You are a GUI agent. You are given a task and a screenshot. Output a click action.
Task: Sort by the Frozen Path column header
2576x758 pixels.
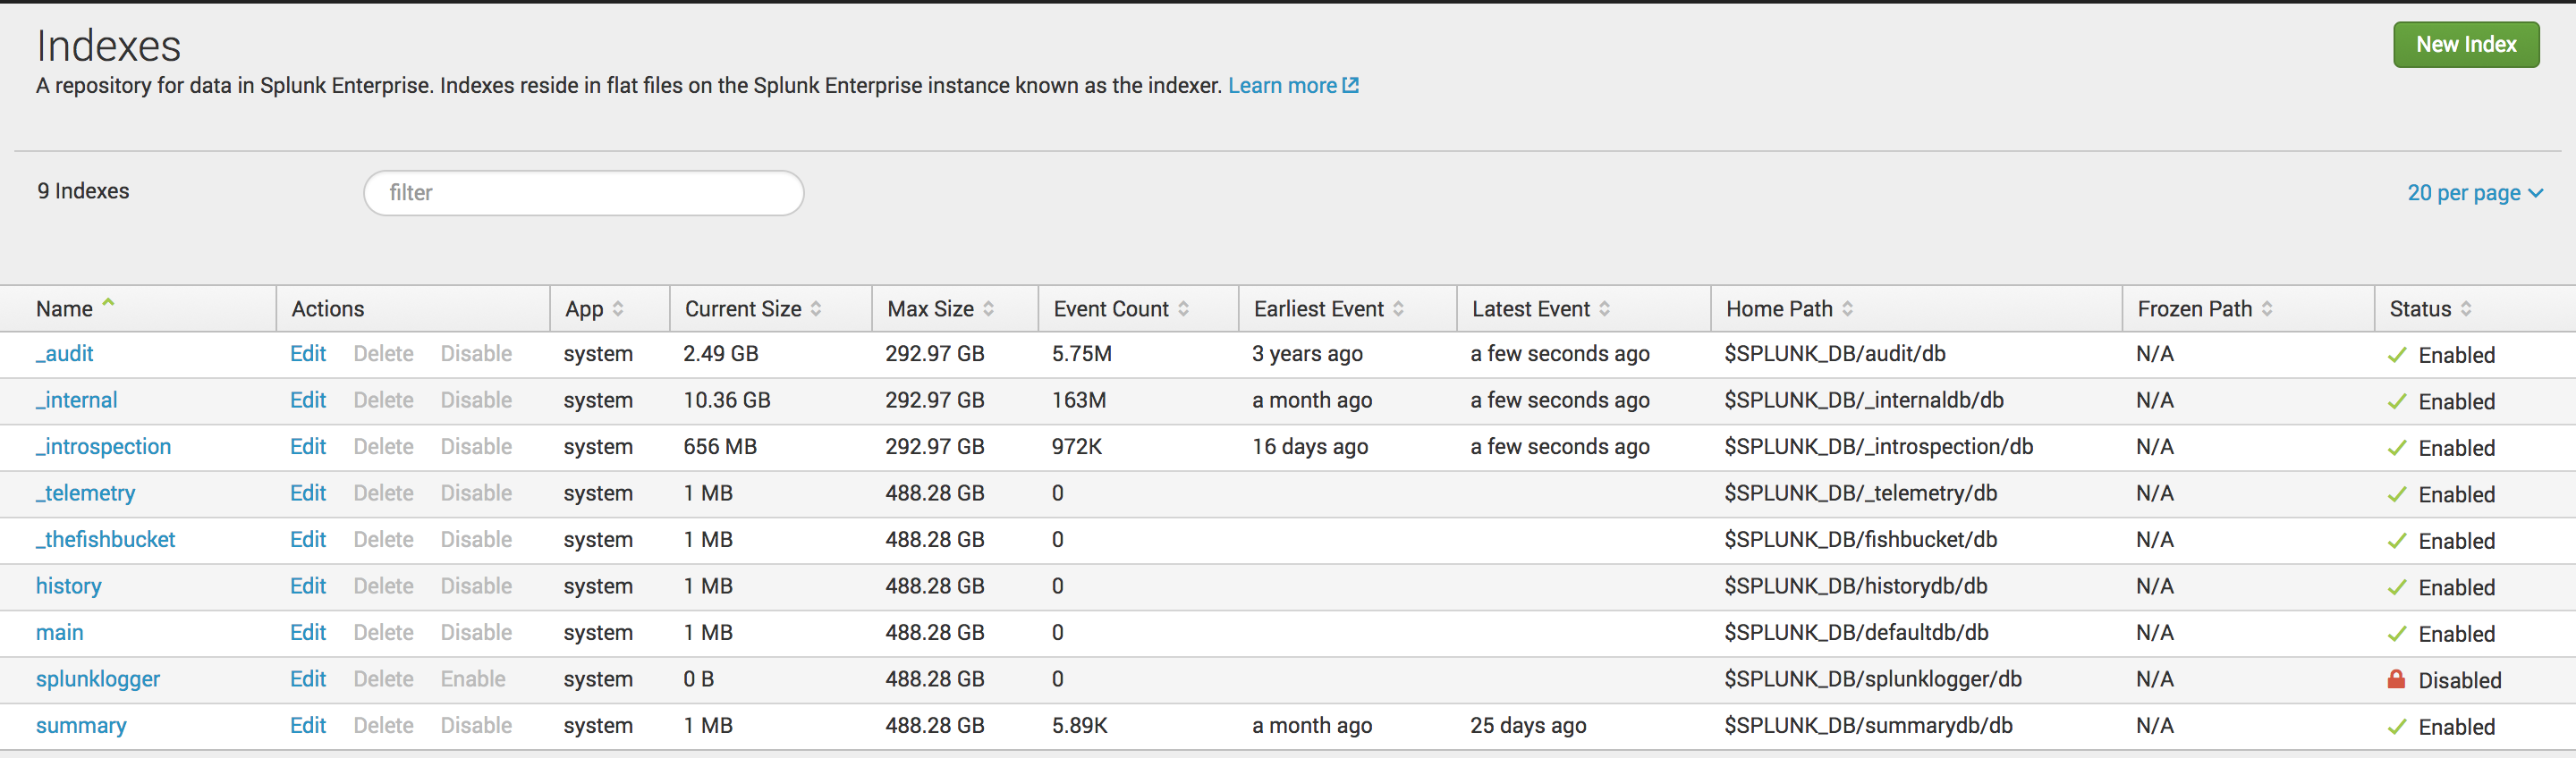(x=2194, y=309)
